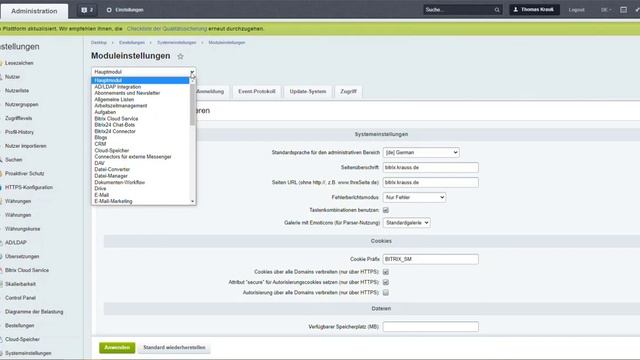Click the Einstellungen gear icon in top bar

click(109, 10)
